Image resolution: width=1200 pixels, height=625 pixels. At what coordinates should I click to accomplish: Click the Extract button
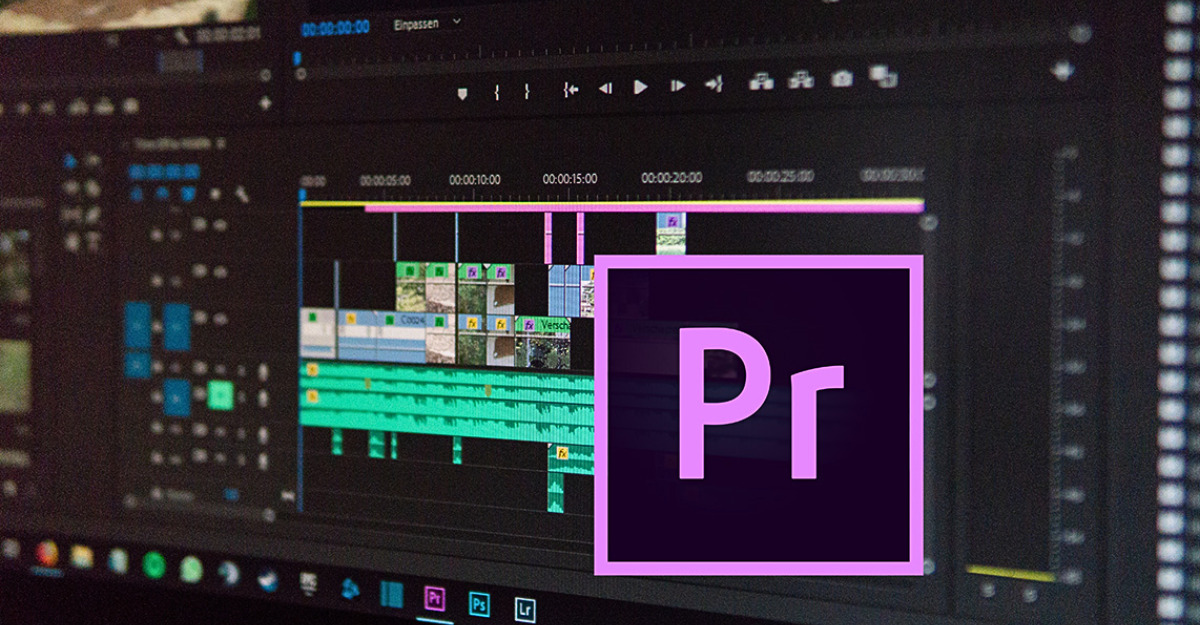[x=800, y=79]
